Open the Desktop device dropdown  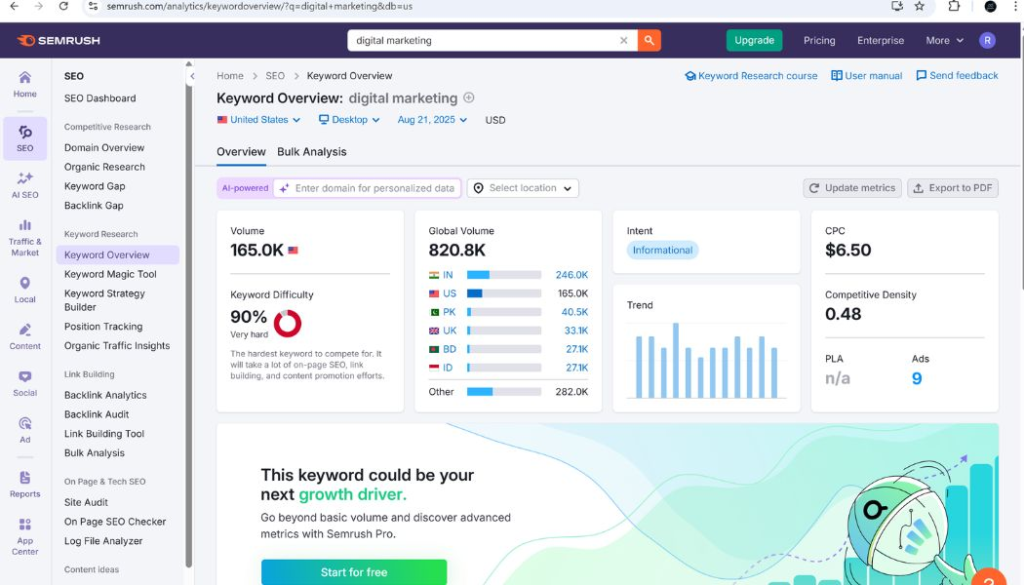click(x=349, y=120)
